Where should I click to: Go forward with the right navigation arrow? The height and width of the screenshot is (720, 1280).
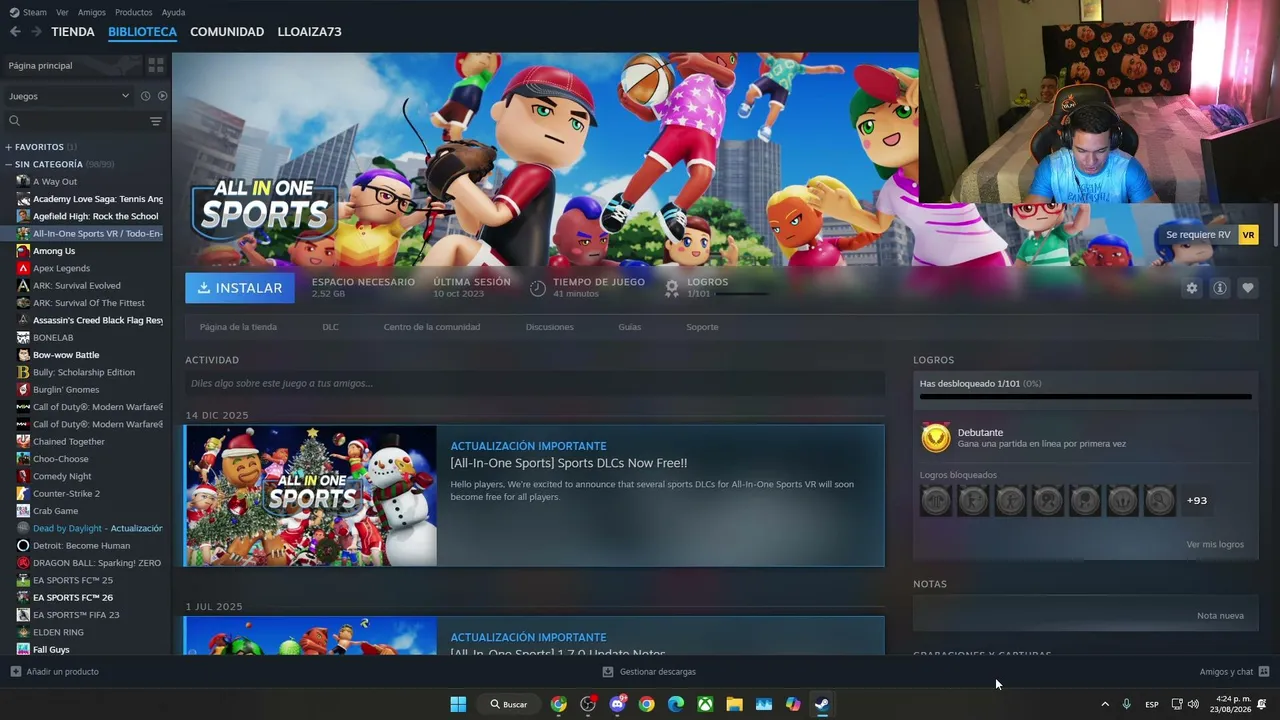click(36, 32)
